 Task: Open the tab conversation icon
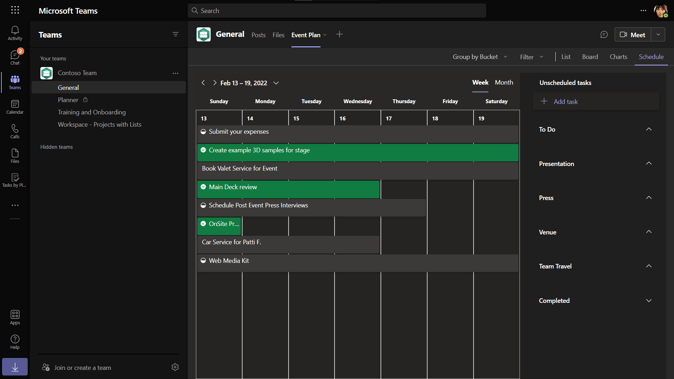[604, 34]
